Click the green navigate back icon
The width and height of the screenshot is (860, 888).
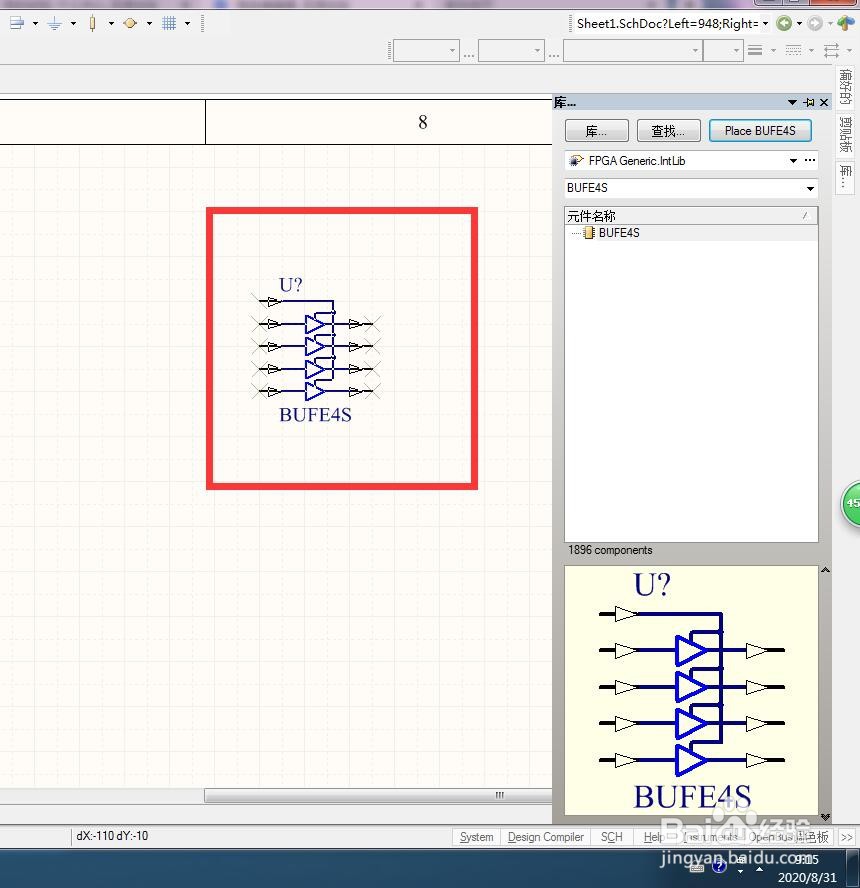pyautogui.click(x=784, y=23)
